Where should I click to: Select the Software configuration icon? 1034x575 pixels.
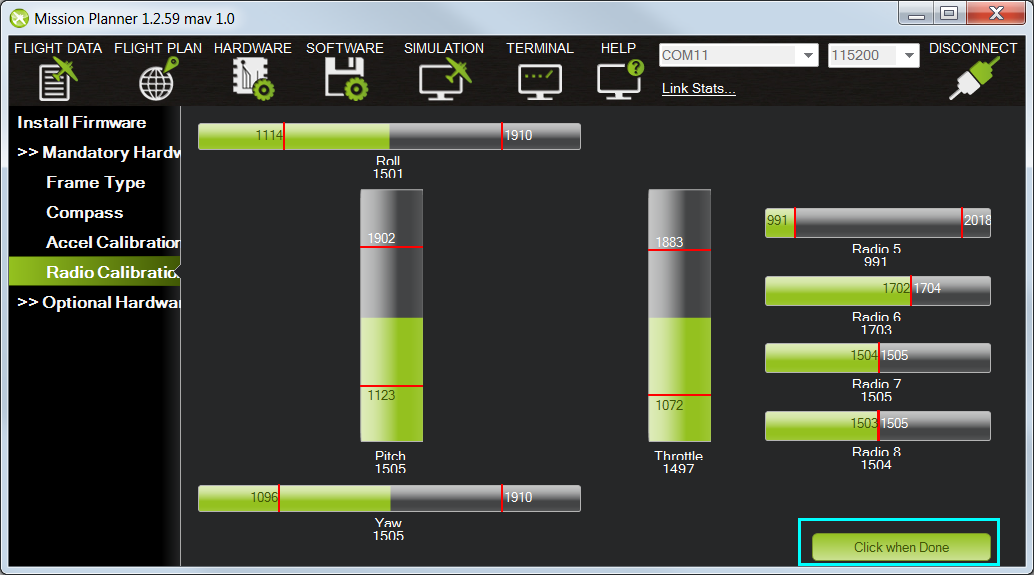(345, 80)
